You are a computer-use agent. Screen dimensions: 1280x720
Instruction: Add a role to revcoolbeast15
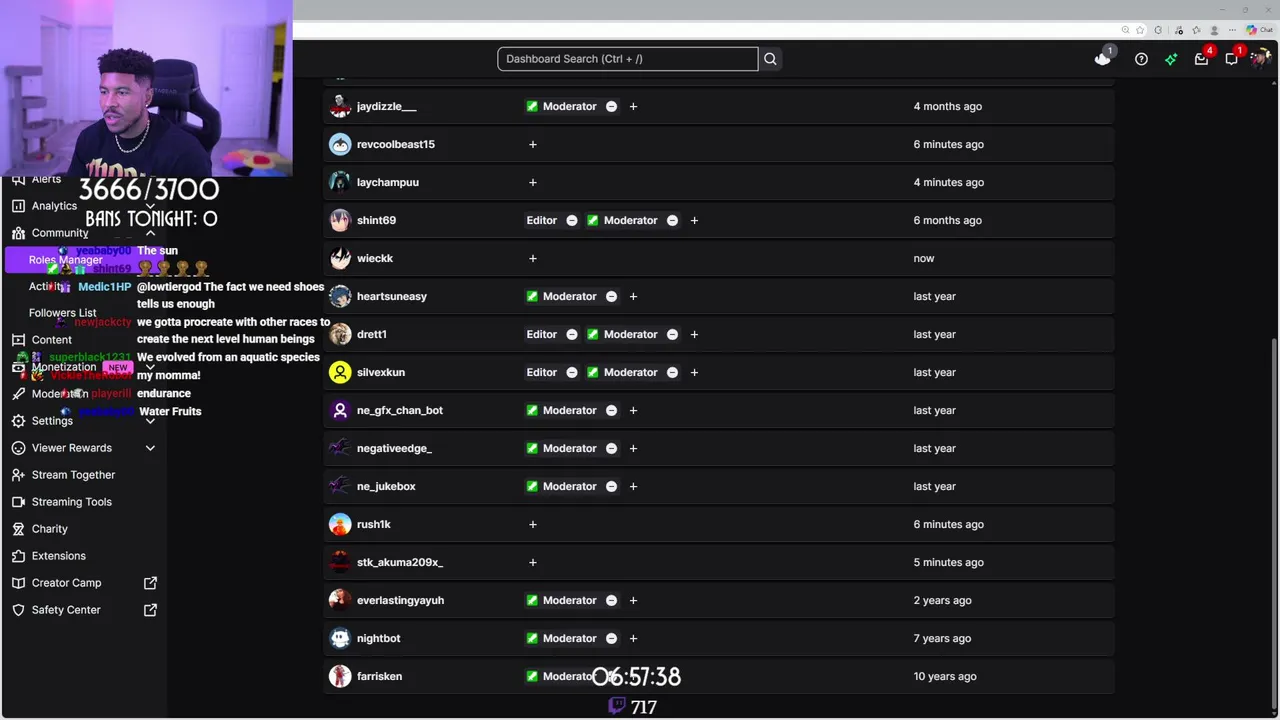[x=533, y=144]
